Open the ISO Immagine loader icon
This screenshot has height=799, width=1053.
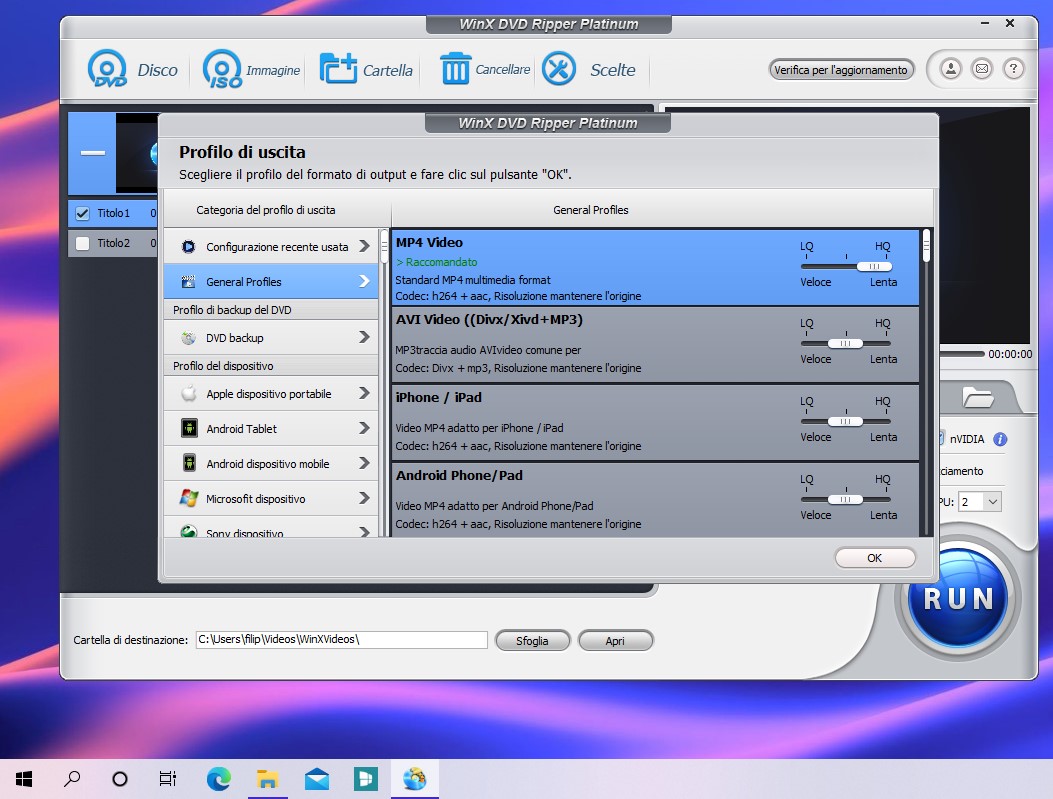pos(222,68)
